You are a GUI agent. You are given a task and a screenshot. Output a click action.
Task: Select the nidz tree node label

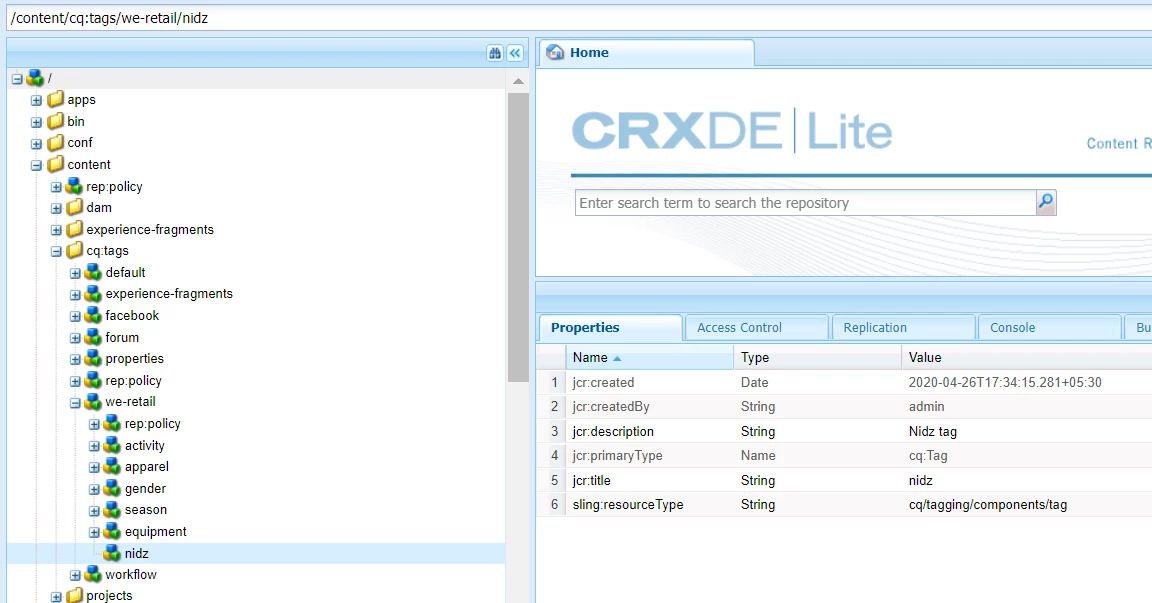point(137,554)
